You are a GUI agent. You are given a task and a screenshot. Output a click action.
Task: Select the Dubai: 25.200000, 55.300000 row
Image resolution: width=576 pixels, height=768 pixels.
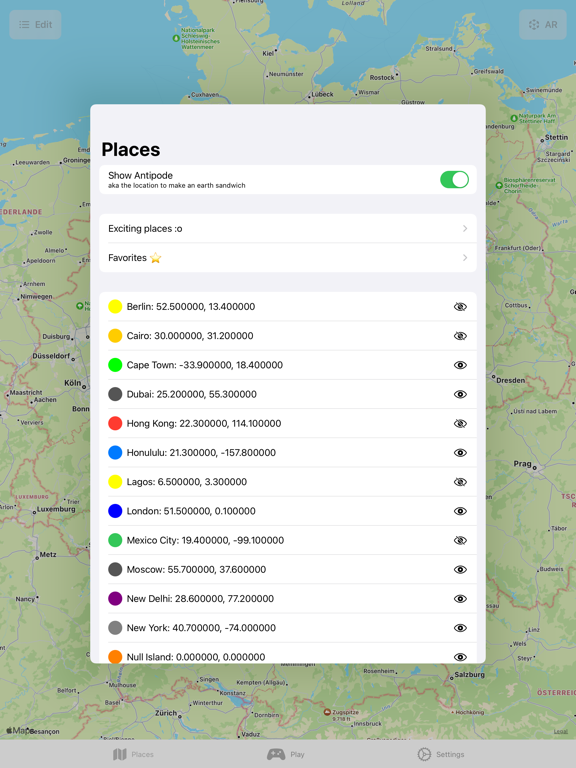coord(288,394)
